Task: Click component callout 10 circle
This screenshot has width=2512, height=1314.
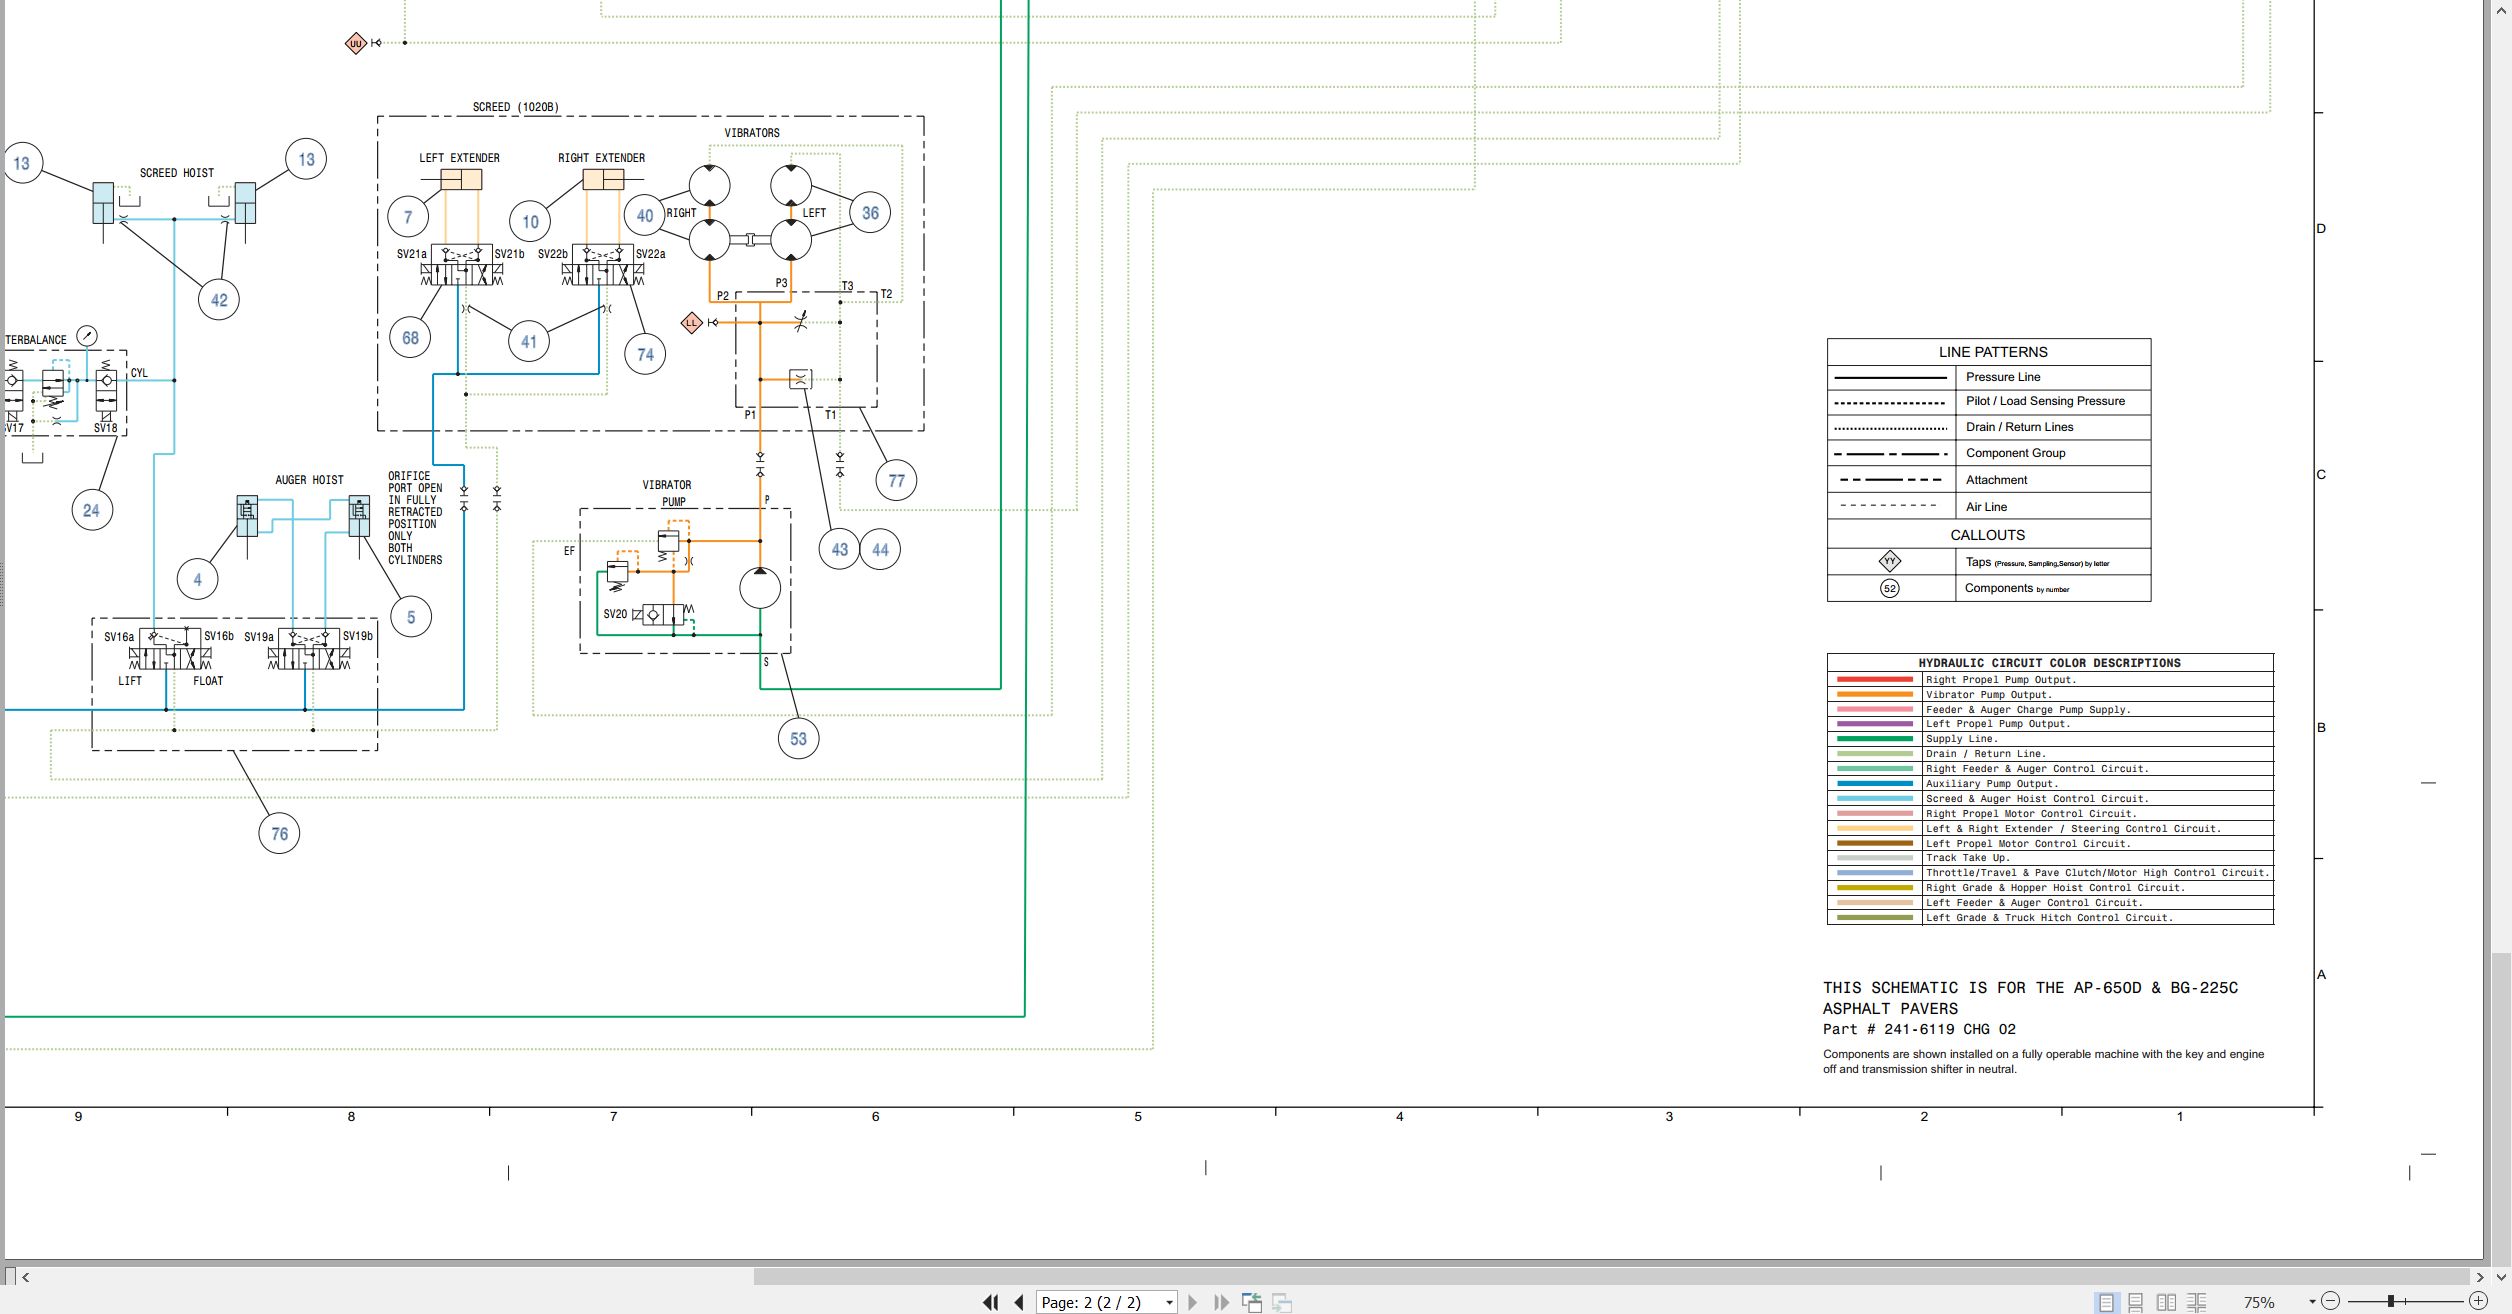Action: [x=530, y=222]
